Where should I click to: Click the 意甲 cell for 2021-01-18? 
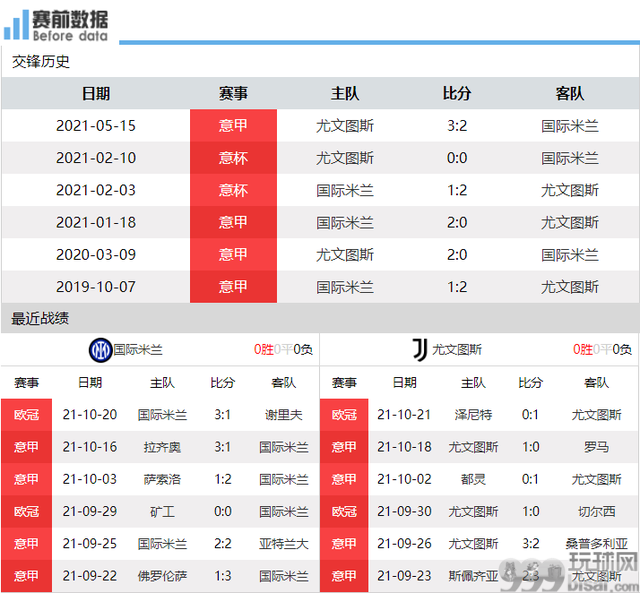(x=233, y=222)
